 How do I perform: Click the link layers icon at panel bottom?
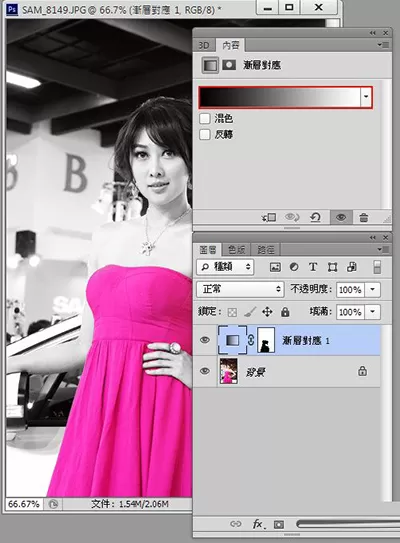[236, 524]
